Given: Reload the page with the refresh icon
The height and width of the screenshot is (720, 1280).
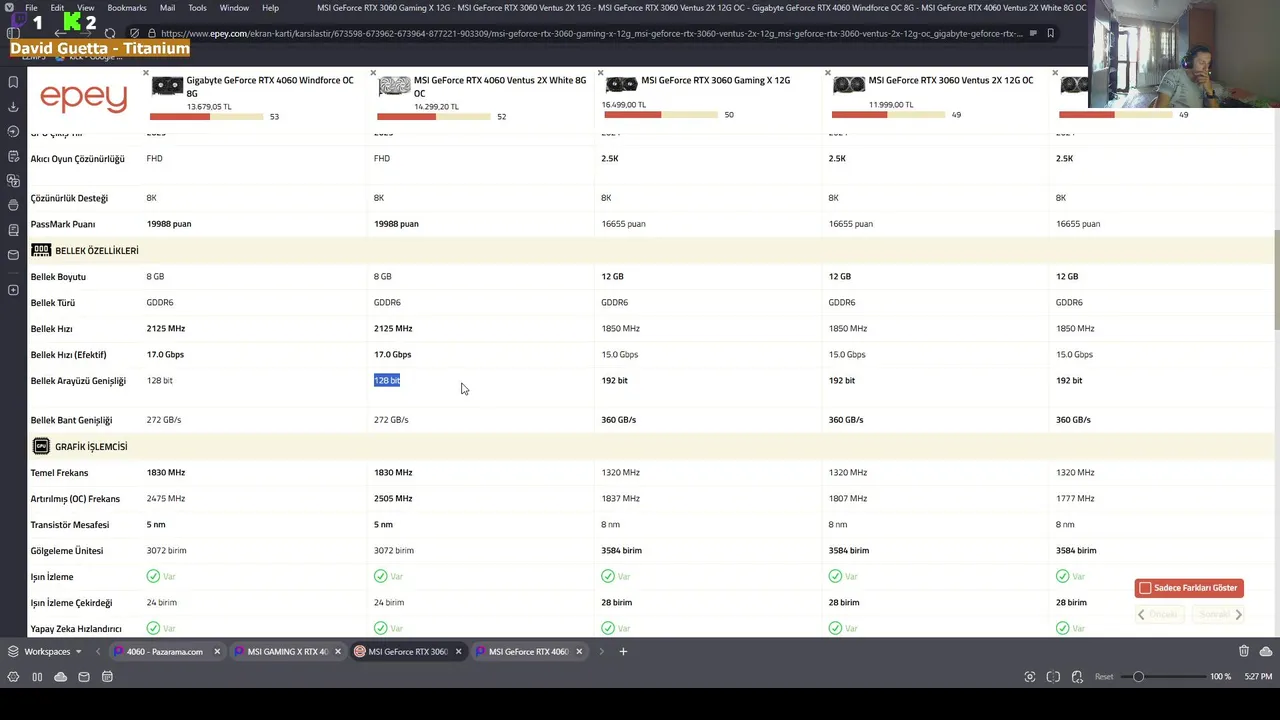Looking at the screenshot, I should coord(110,33).
